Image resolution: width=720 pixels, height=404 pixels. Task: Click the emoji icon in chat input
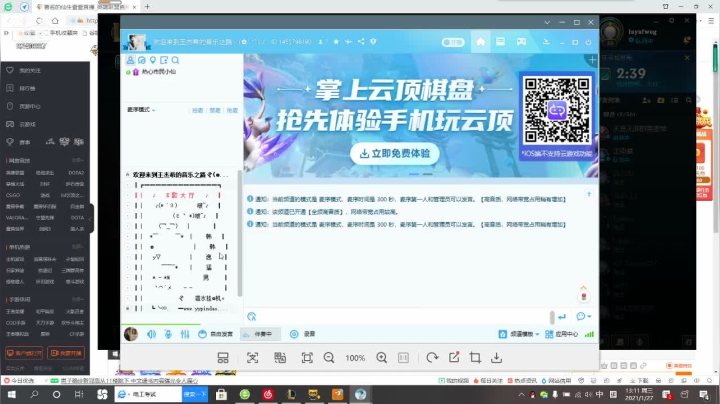click(252, 316)
